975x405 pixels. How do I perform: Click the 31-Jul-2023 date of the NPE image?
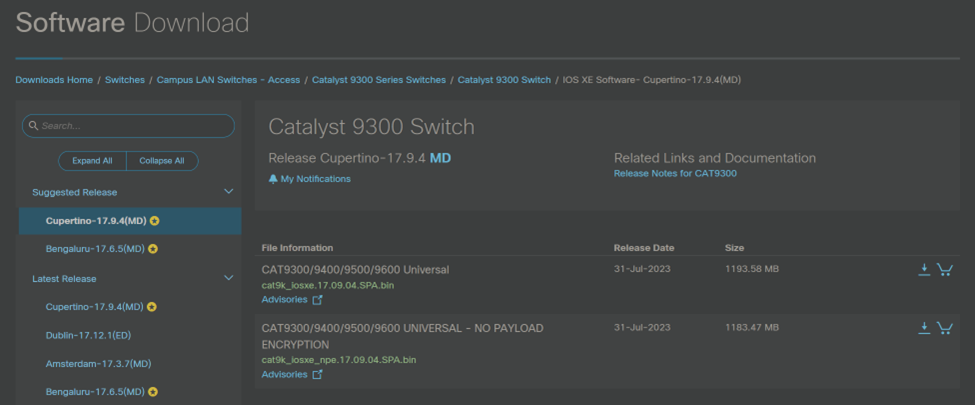pos(642,327)
